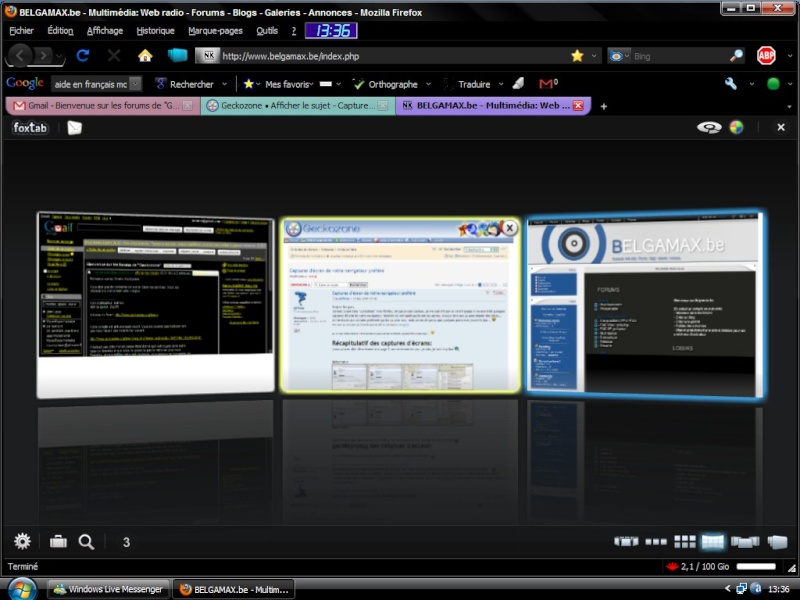Expand the address bar URL dropdown
The height and width of the screenshot is (600, 800).
pos(594,56)
